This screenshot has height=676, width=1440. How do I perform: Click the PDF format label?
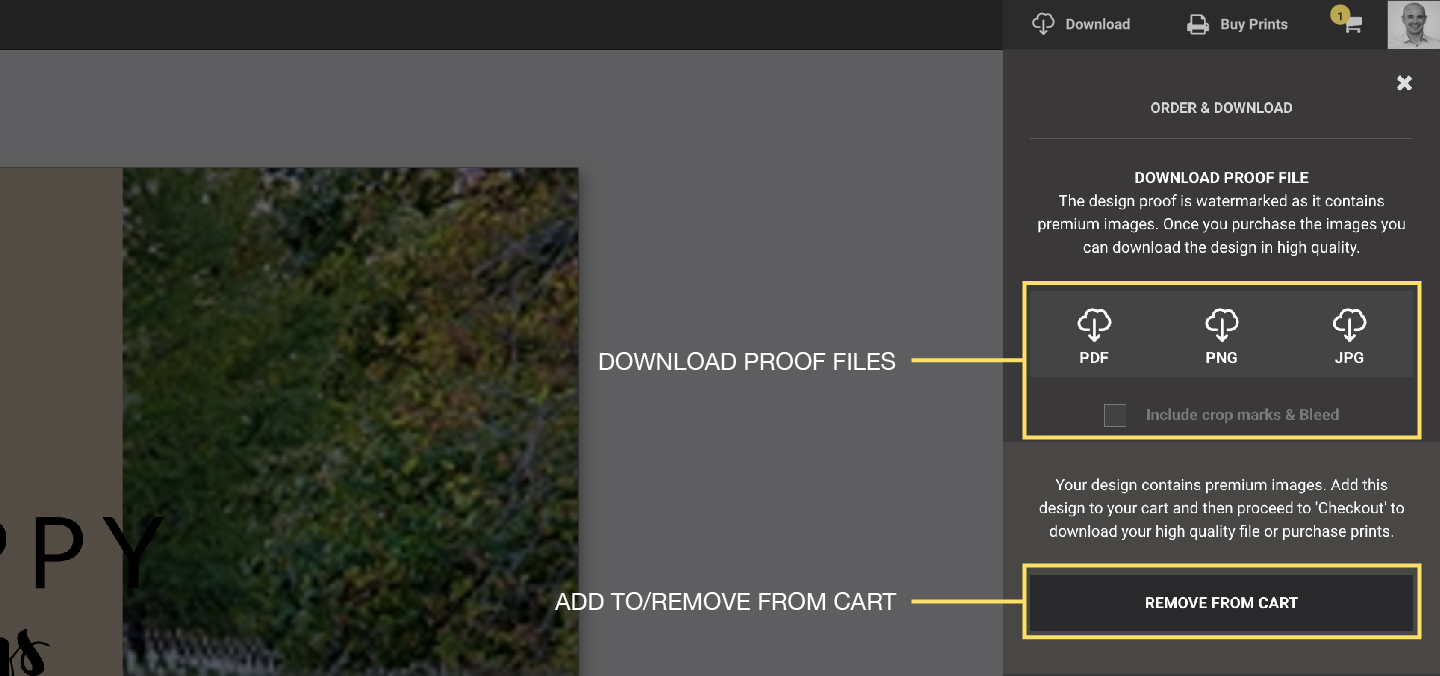pyautogui.click(x=1094, y=357)
